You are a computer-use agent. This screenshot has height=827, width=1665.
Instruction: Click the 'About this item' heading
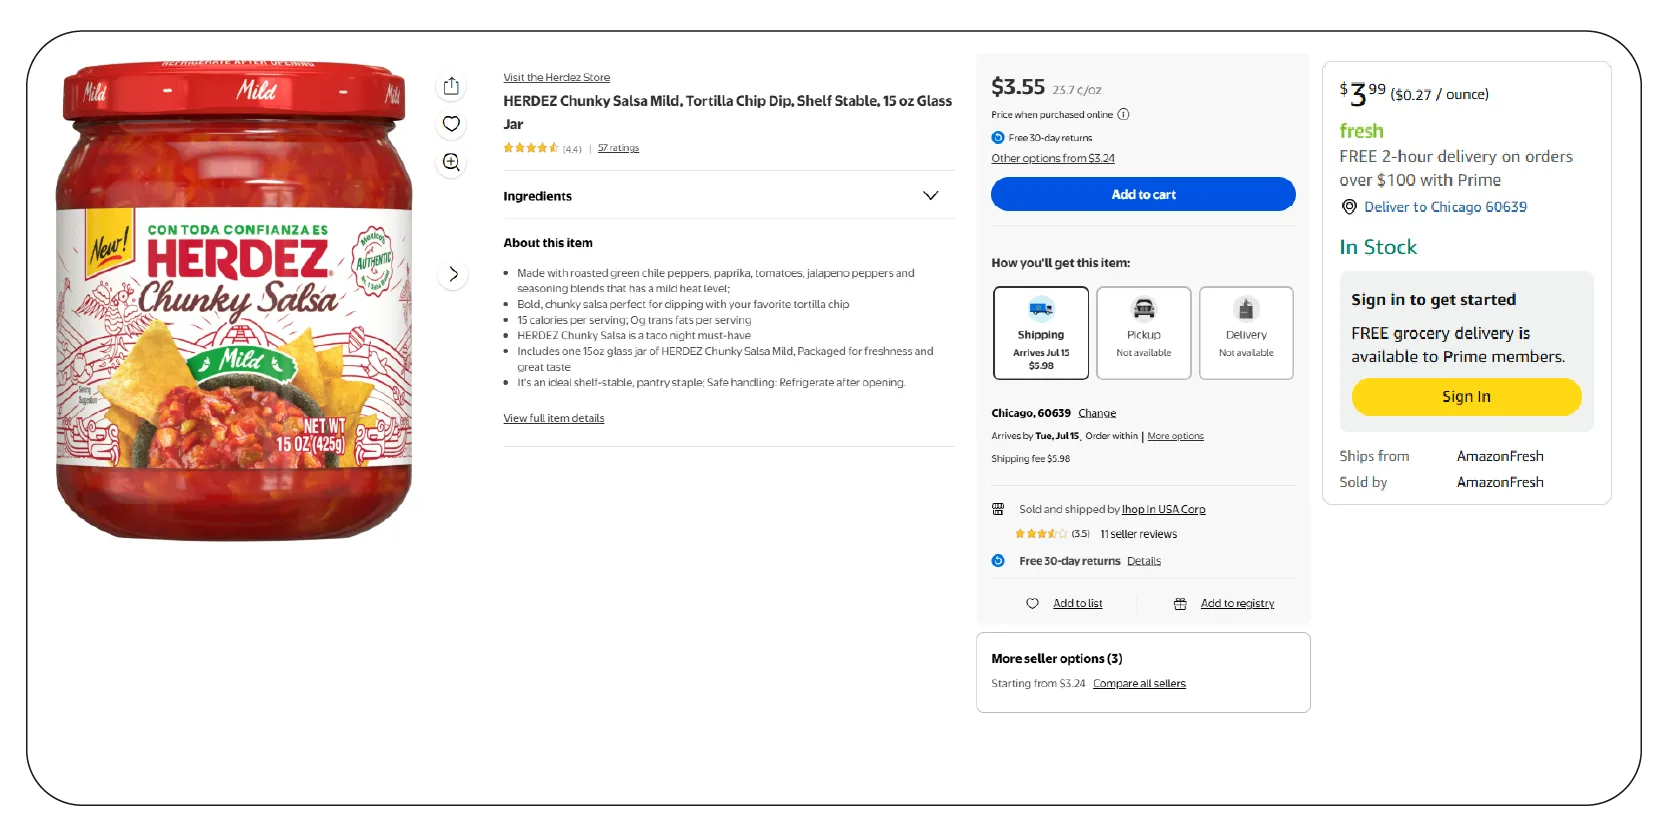pyautogui.click(x=547, y=243)
